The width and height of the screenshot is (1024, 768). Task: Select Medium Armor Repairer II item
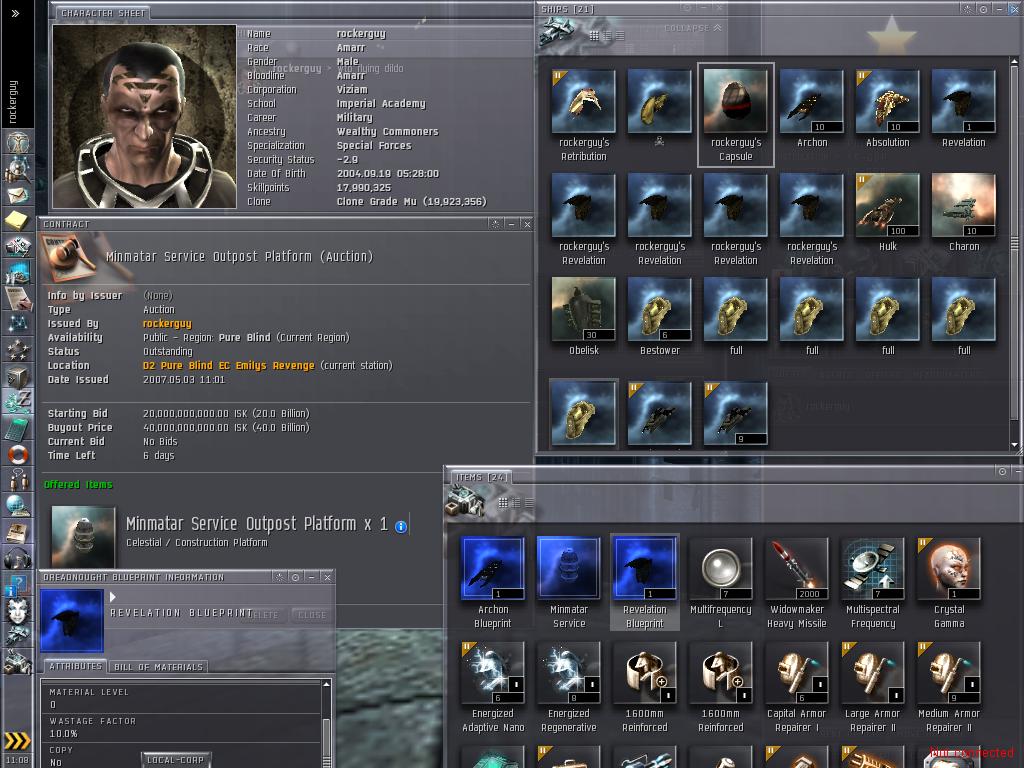(949, 687)
